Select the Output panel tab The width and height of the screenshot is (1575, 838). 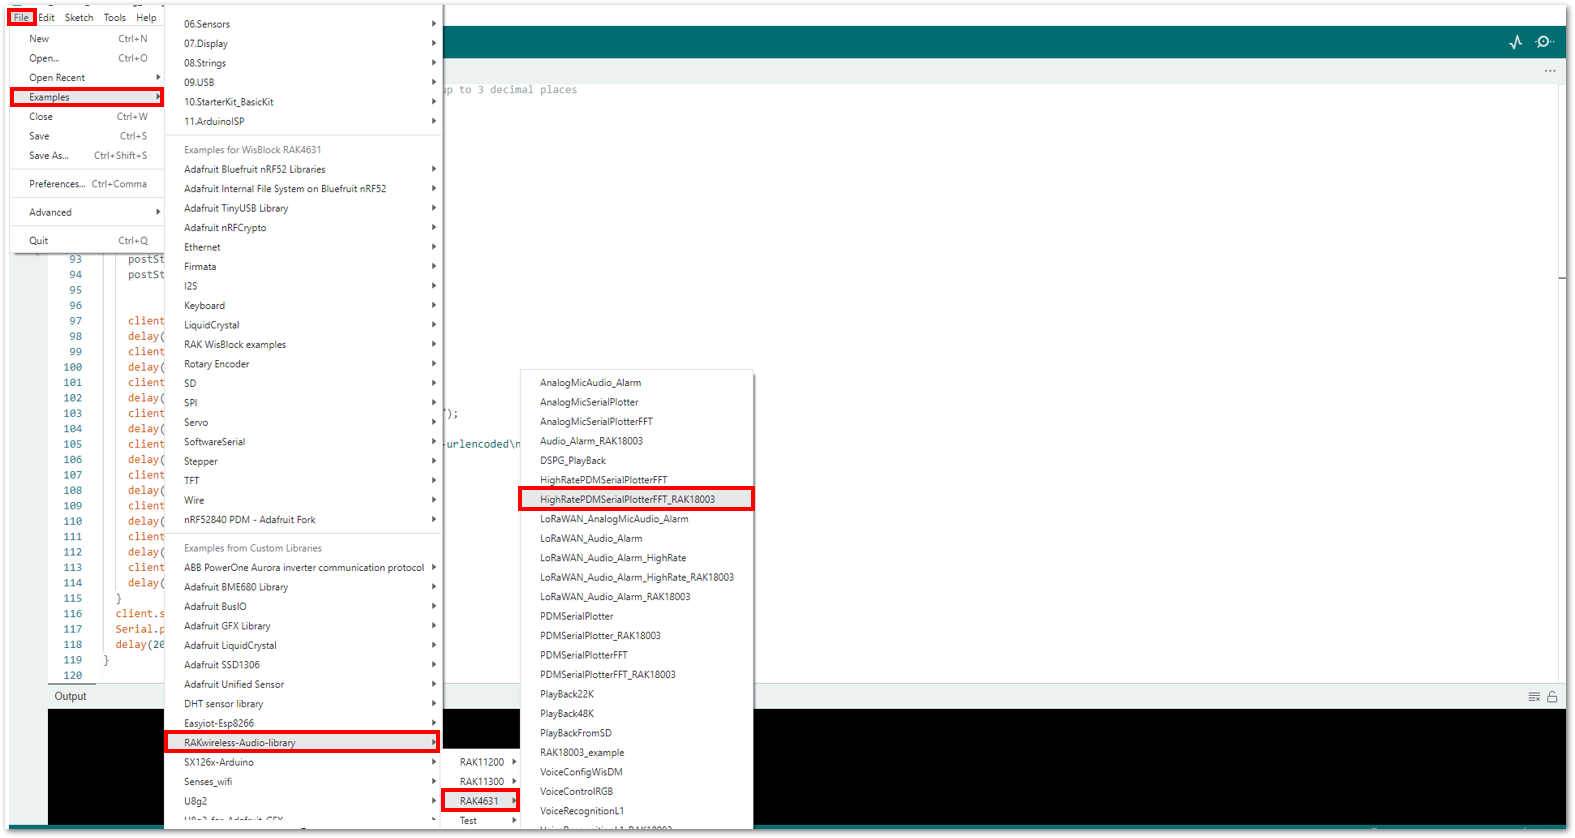(70, 697)
